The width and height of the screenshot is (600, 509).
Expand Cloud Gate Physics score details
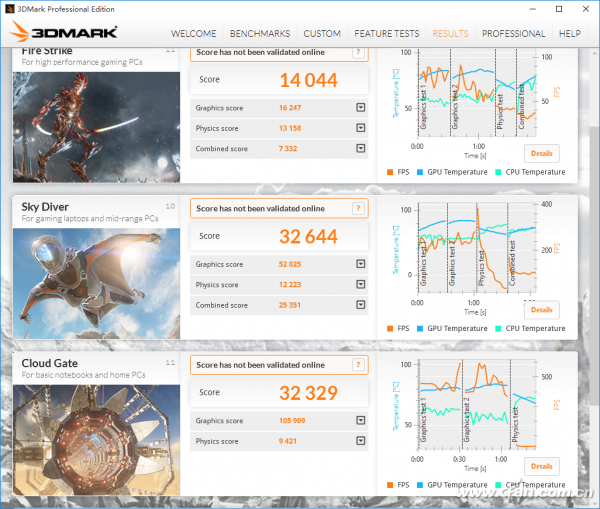(x=360, y=441)
